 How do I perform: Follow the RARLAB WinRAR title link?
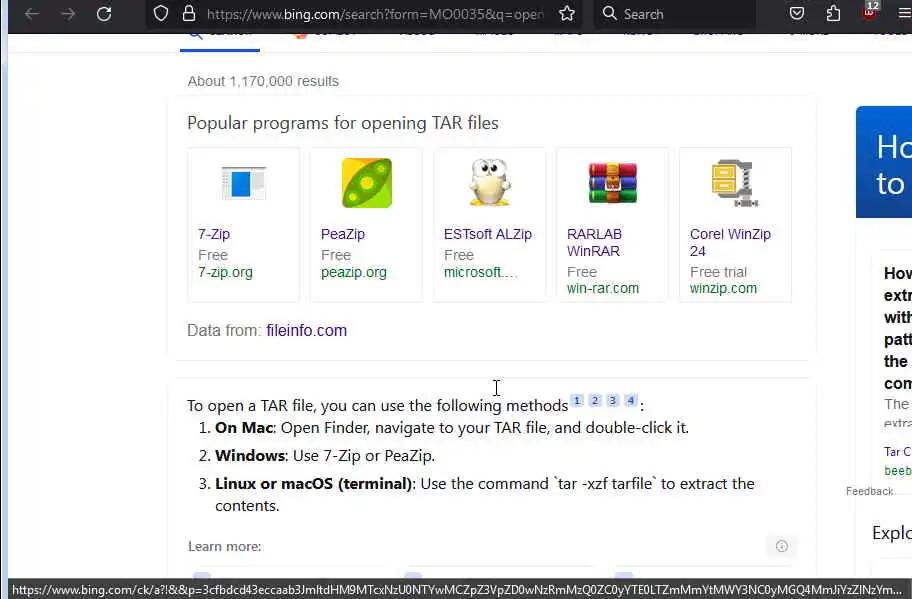tap(594, 243)
